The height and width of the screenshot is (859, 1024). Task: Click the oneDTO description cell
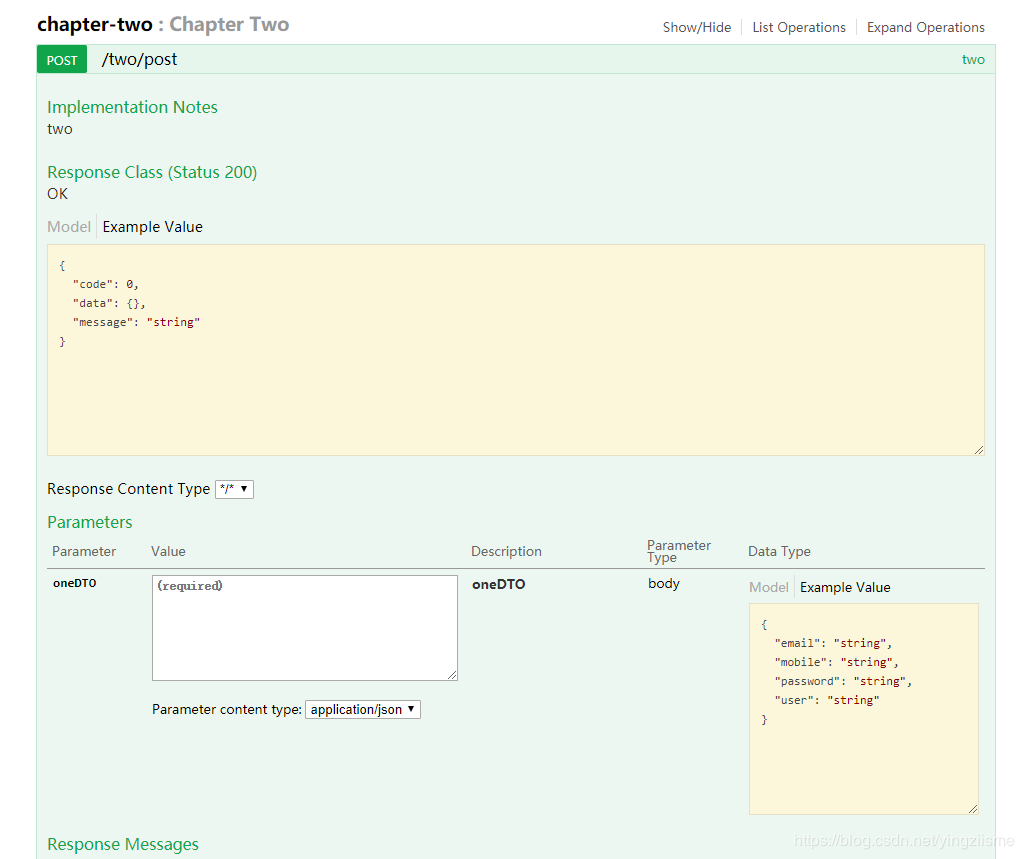(498, 584)
